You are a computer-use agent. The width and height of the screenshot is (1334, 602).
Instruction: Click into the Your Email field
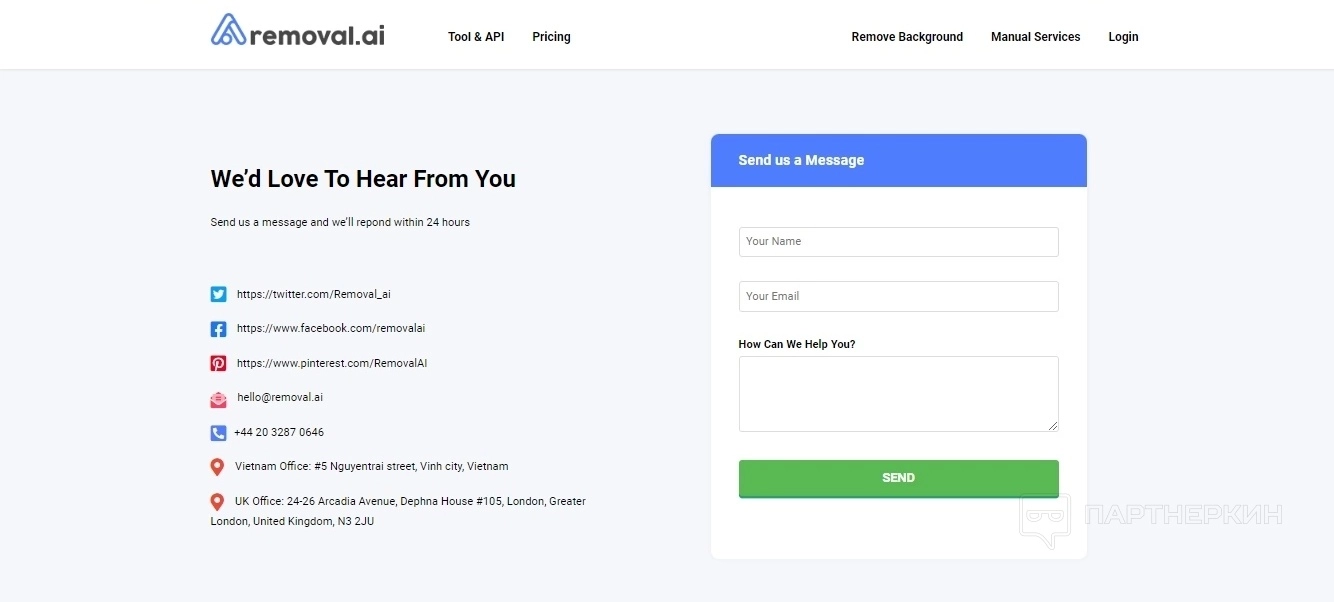tap(898, 296)
